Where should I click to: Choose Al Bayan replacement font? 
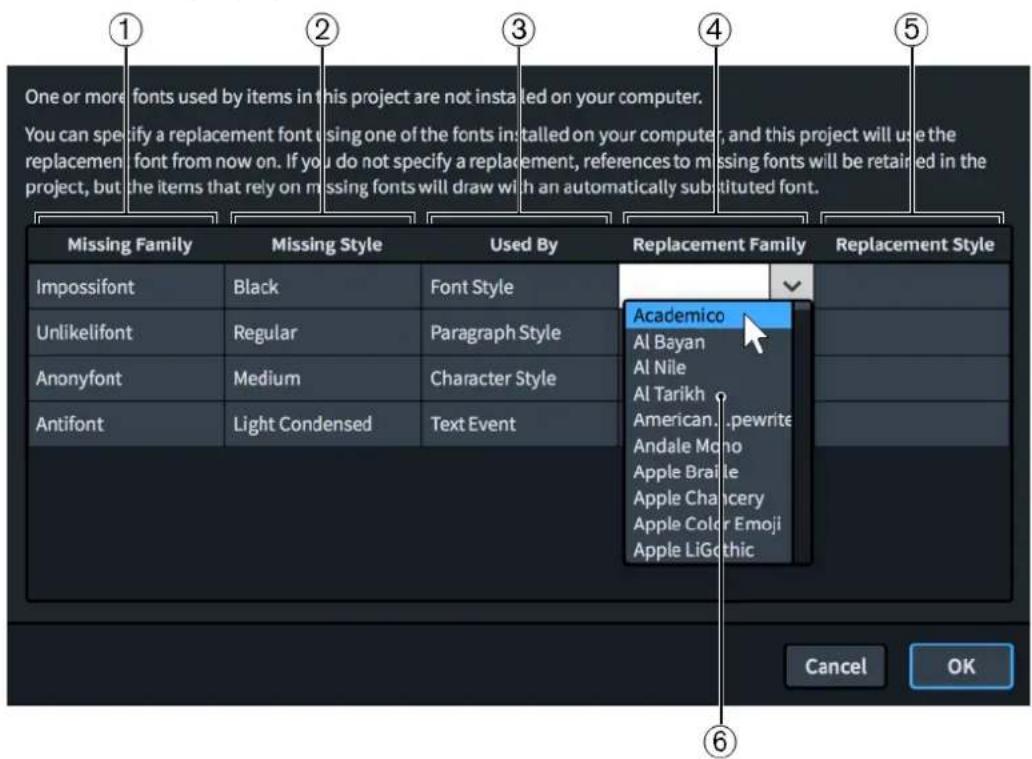708,342
